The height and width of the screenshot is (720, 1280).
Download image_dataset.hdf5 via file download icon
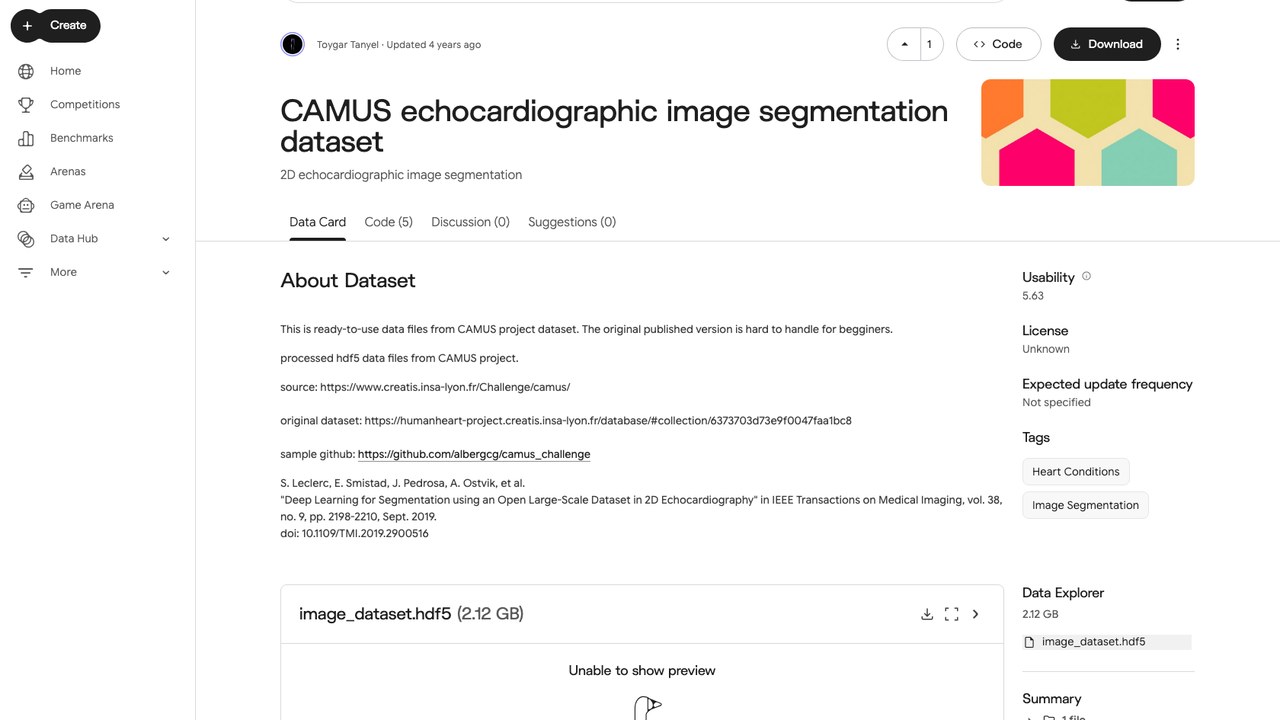(x=927, y=614)
